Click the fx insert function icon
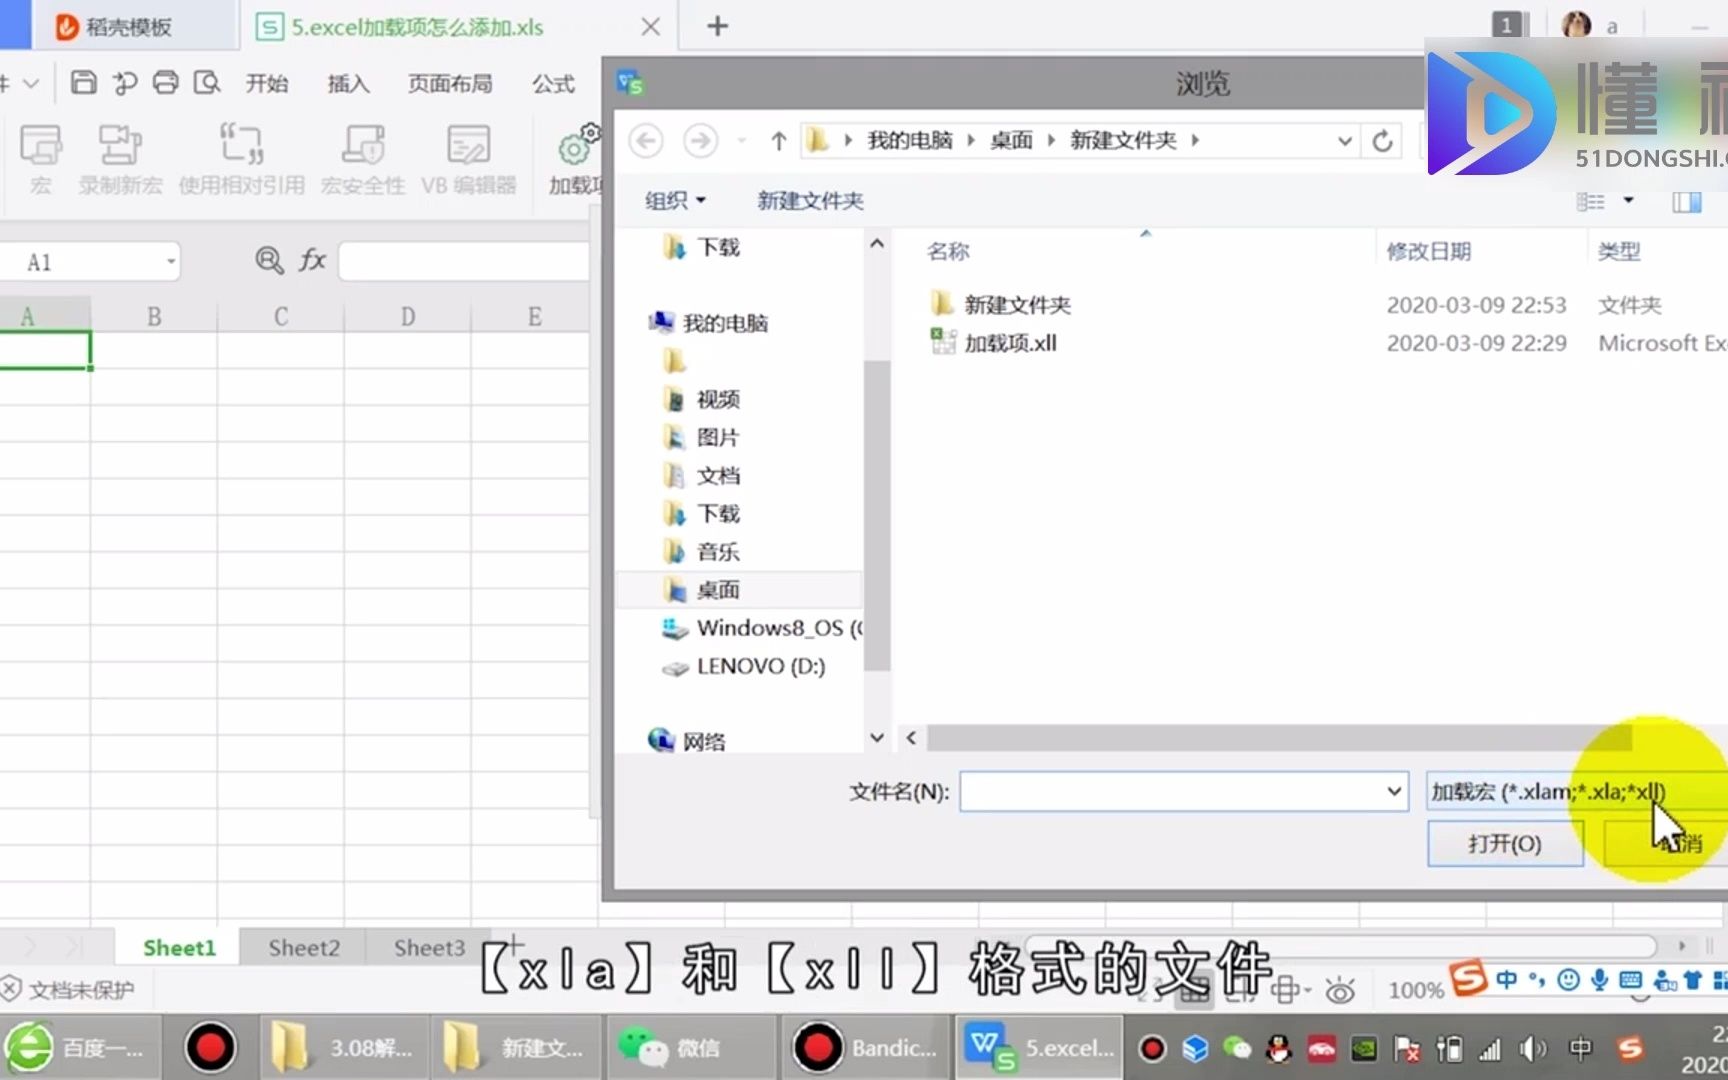 tap(312, 261)
